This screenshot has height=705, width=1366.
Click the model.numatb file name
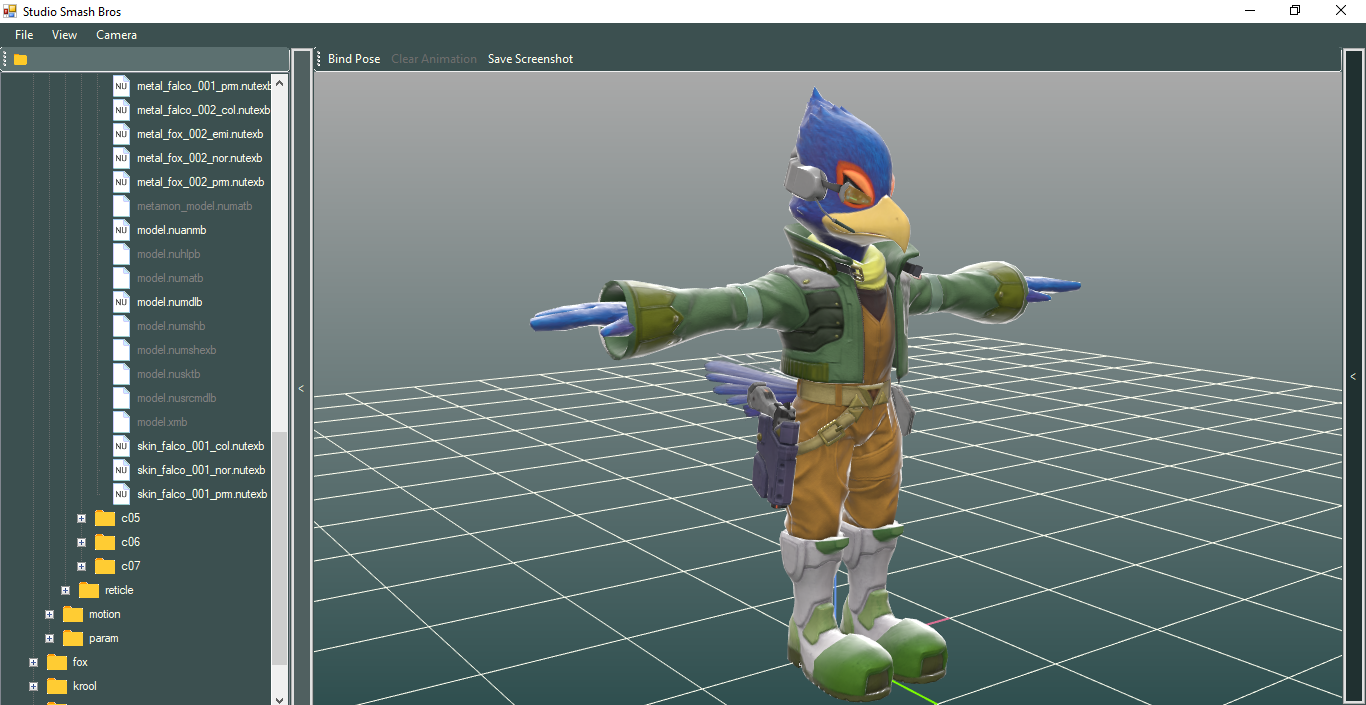(170, 278)
